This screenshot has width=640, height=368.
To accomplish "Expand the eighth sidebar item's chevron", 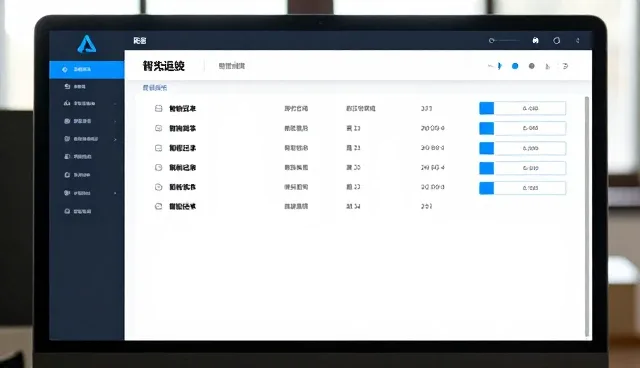I will (x=115, y=193).
